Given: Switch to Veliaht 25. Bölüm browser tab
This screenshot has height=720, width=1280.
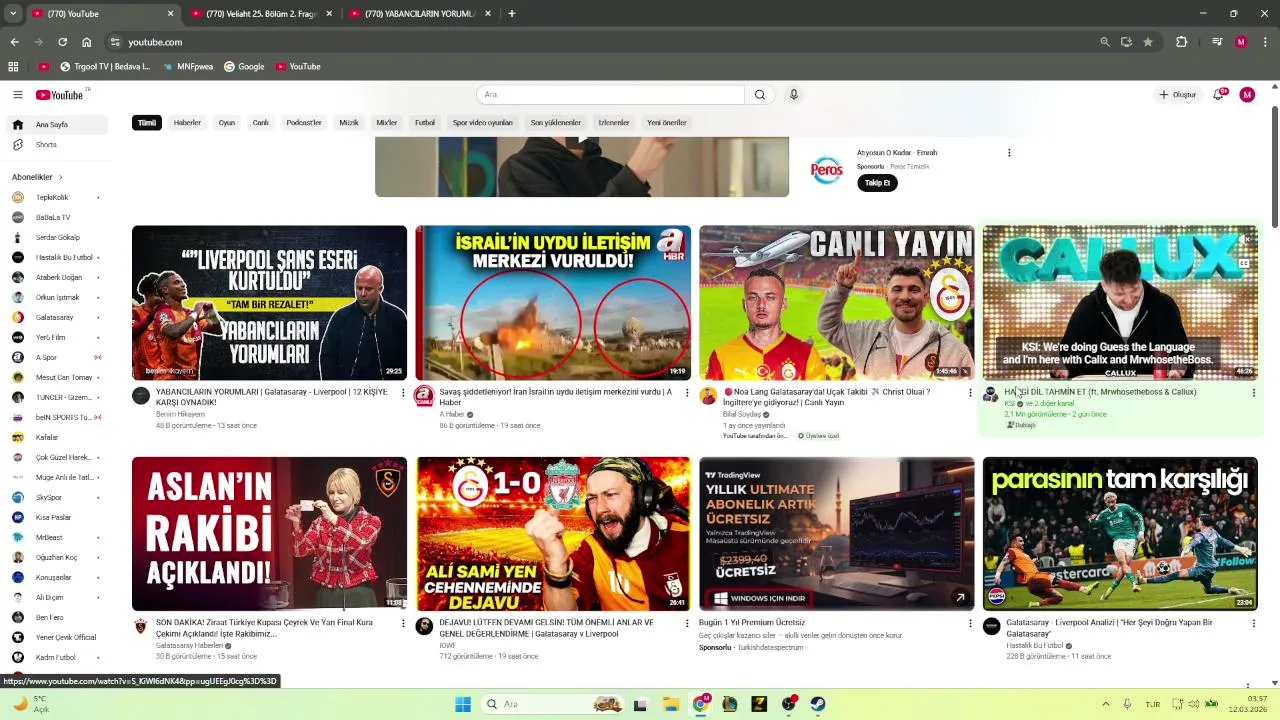Looking at the screenshot, I should tap(263, 14).
